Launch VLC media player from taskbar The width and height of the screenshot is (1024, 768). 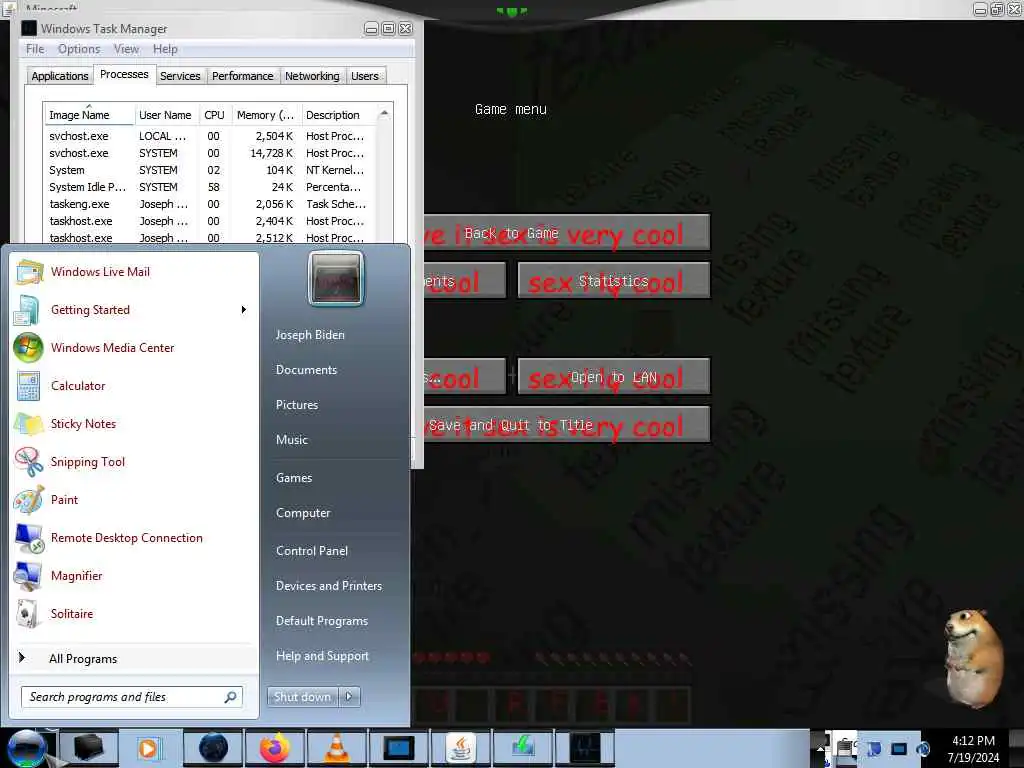pos(336,748)
